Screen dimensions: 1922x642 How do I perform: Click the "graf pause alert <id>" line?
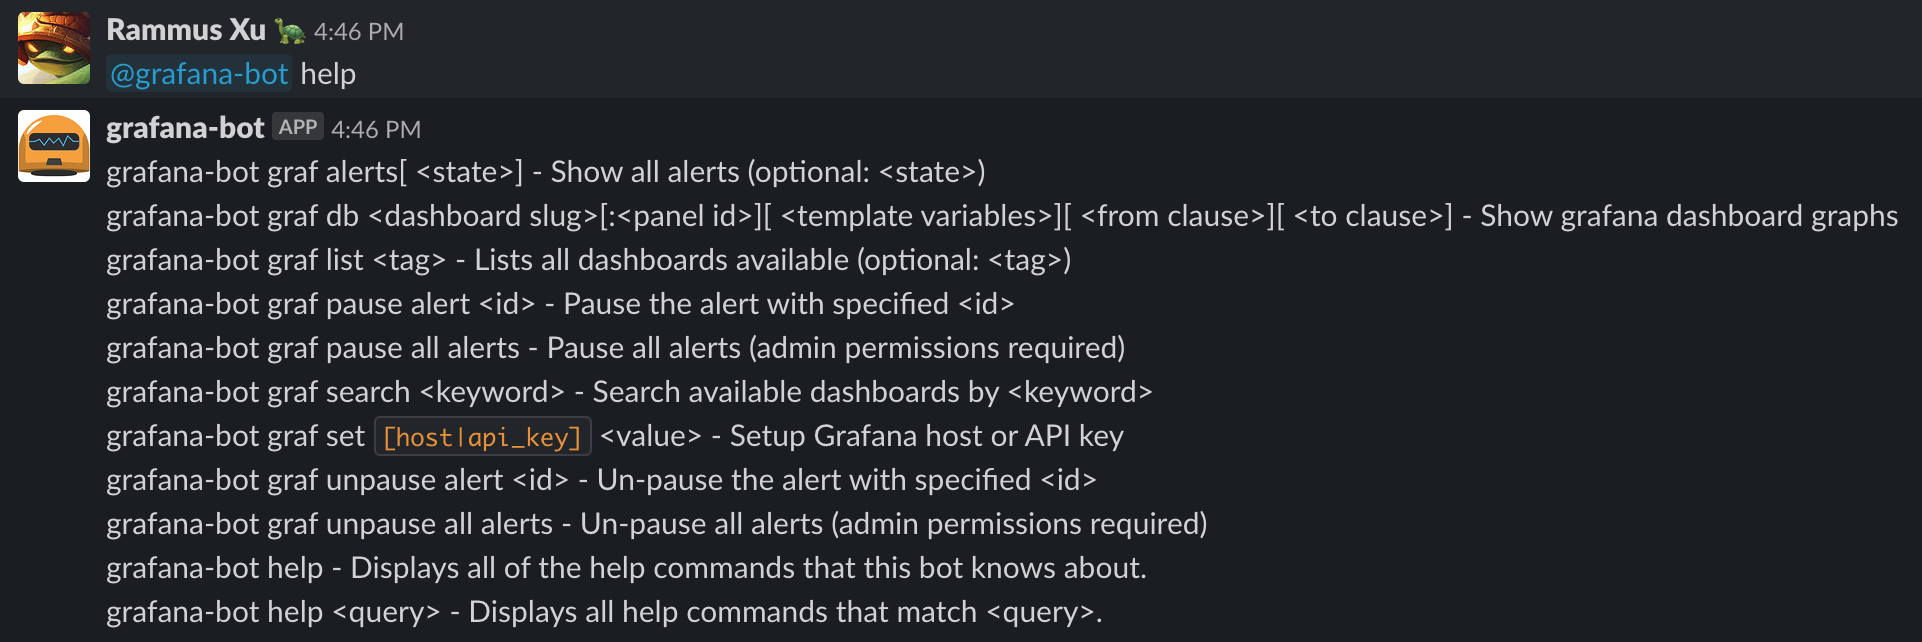click(x=560, y=304)
